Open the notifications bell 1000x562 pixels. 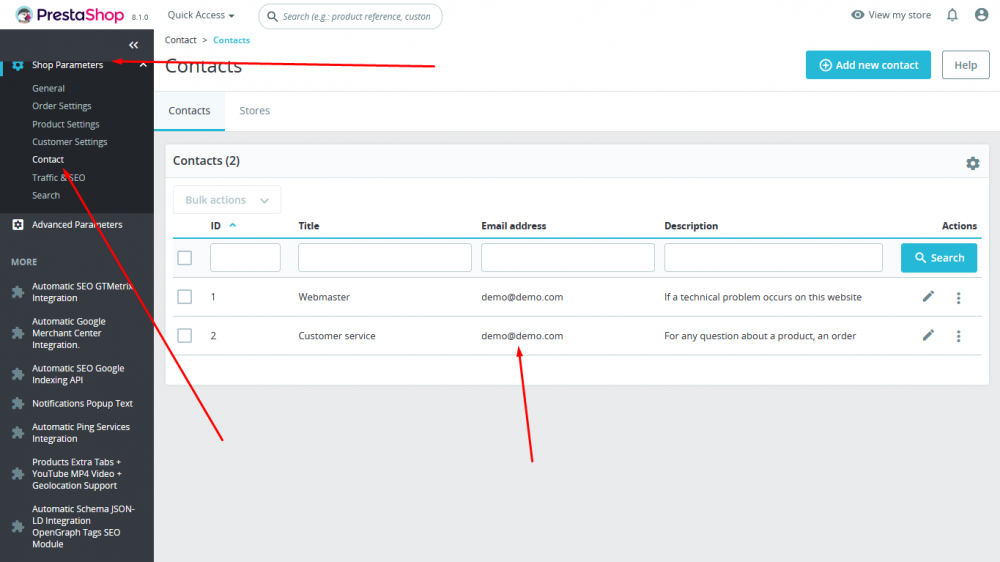coord(952,15)
